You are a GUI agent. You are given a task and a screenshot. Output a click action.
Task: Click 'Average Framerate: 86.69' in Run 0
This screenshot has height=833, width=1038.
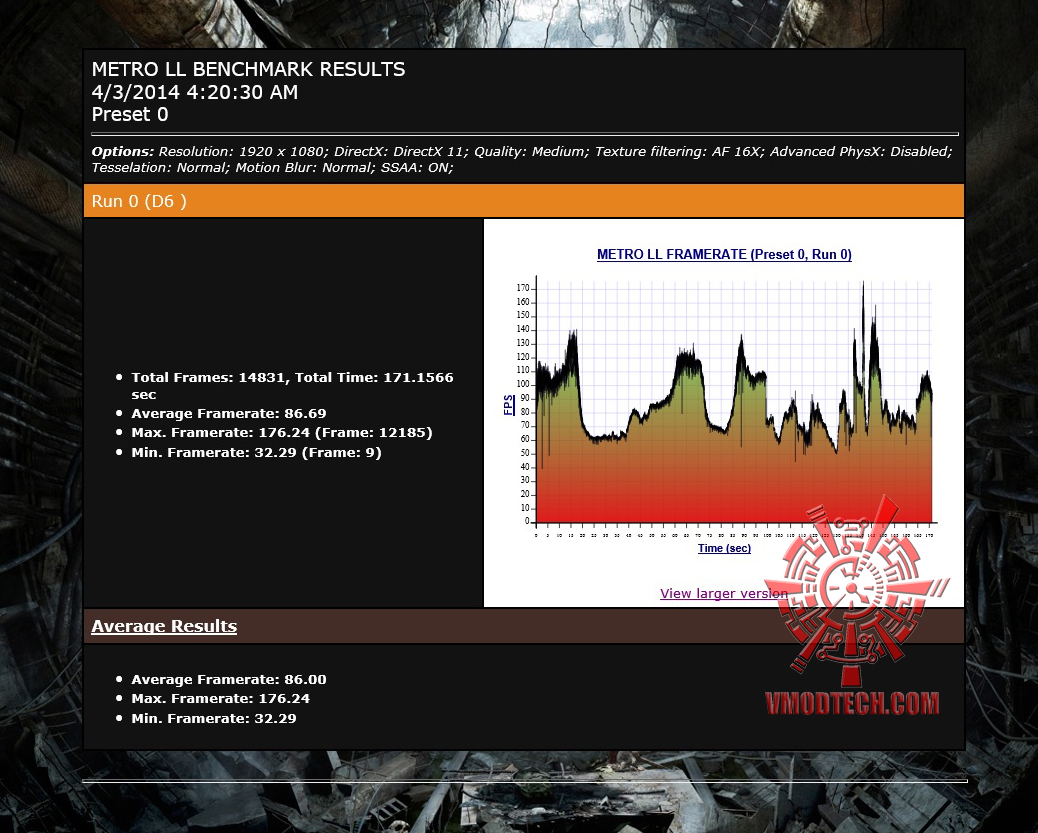coord(228,414)
